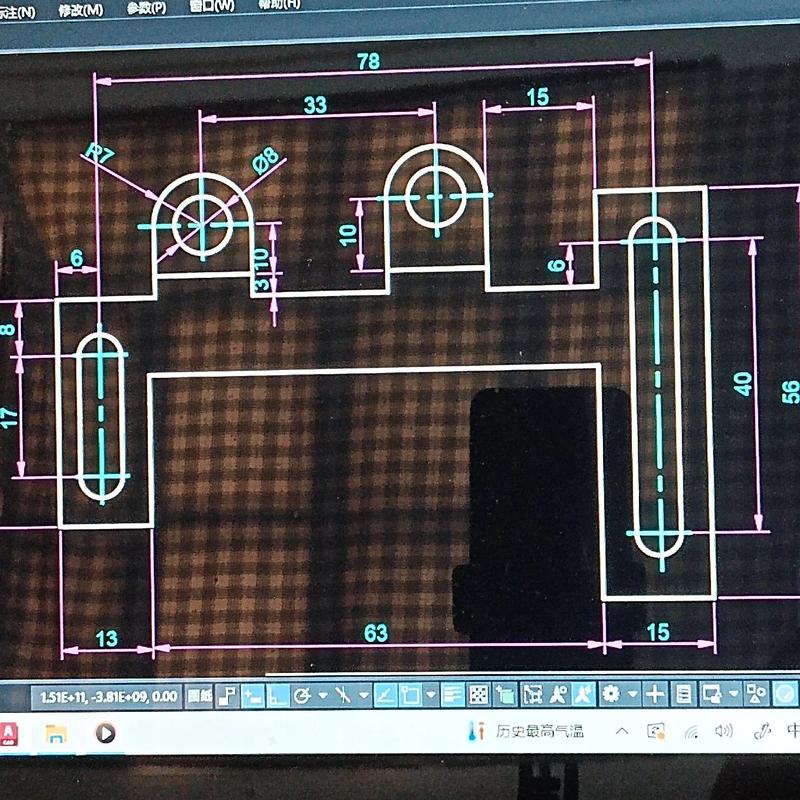Viewport: 800px width, 800px height.
Task: Toggle 2D object snap
Action: pyautogui.click(x=411, y=690)
